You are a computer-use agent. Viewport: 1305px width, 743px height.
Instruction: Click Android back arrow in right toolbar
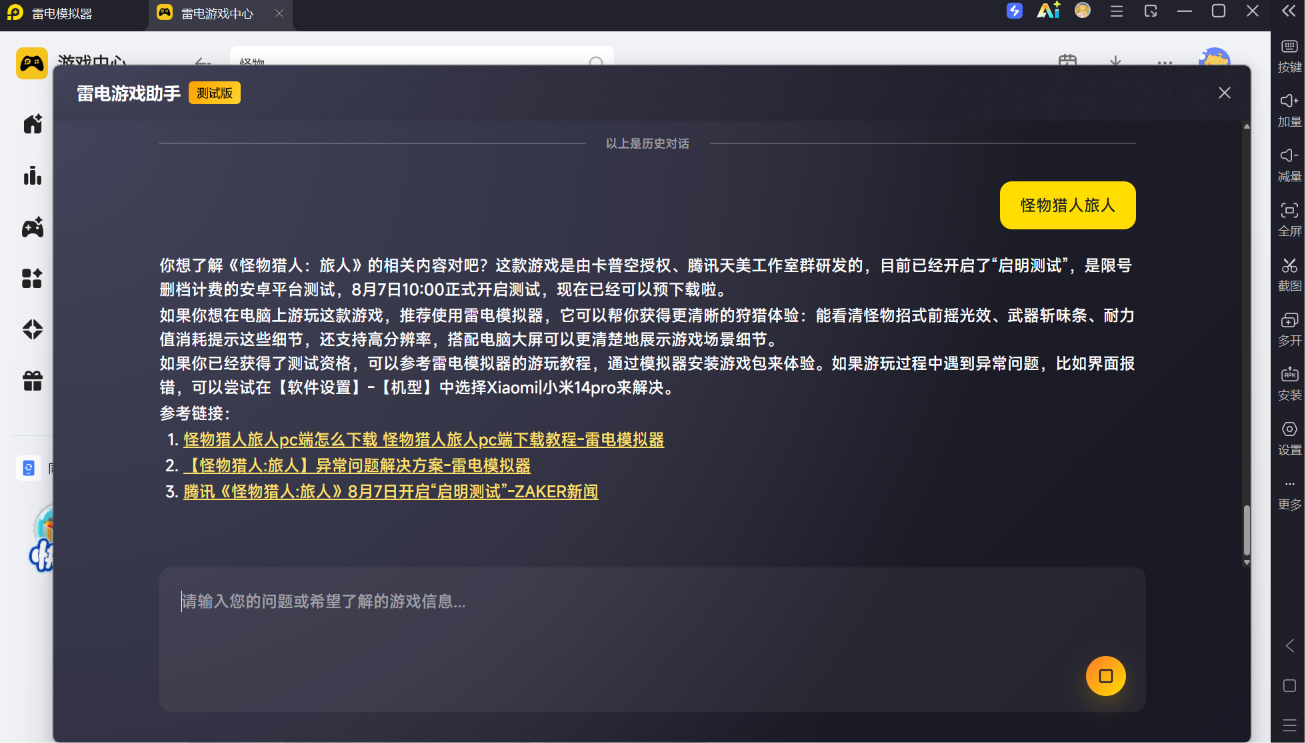[x=1290, y=646]
